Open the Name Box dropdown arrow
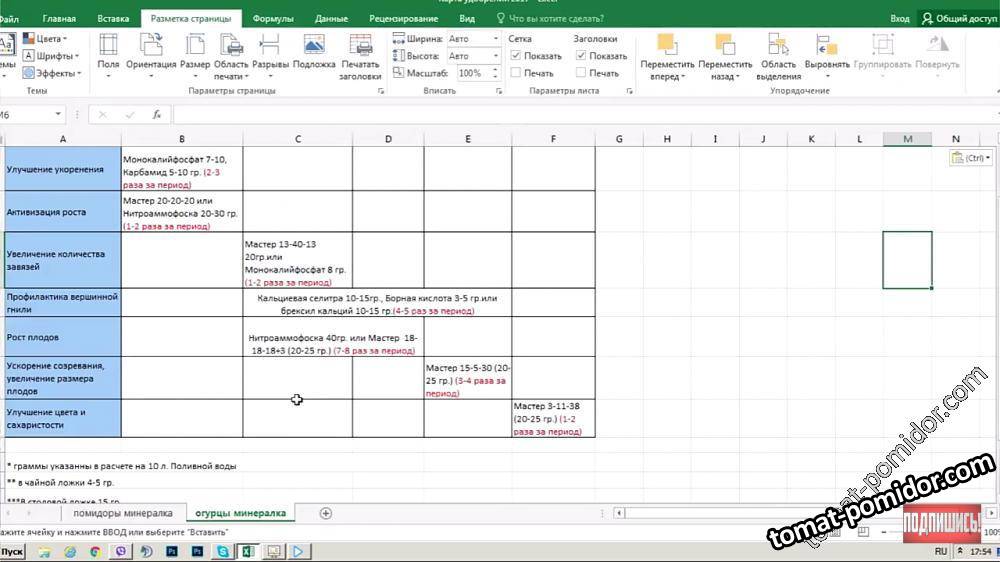 58,115
